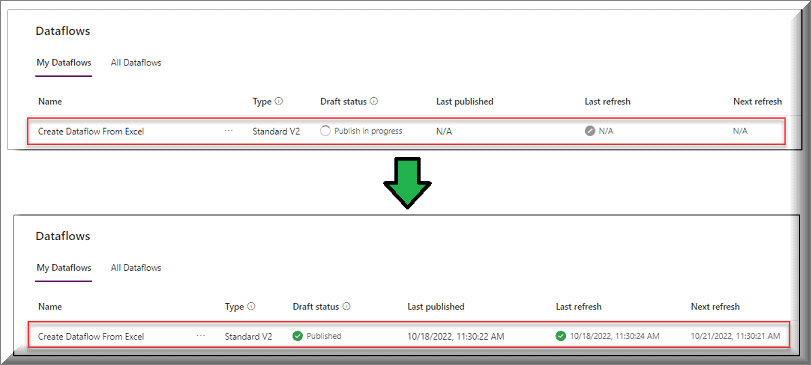Screen dimensions: 811x365
Task: Click the green Published checkmark icon
Action: pyautogui.click(x=297, y=336)
